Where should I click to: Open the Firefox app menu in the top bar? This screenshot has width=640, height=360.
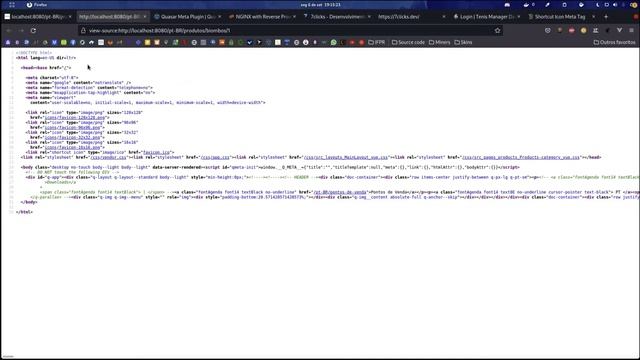37,5
